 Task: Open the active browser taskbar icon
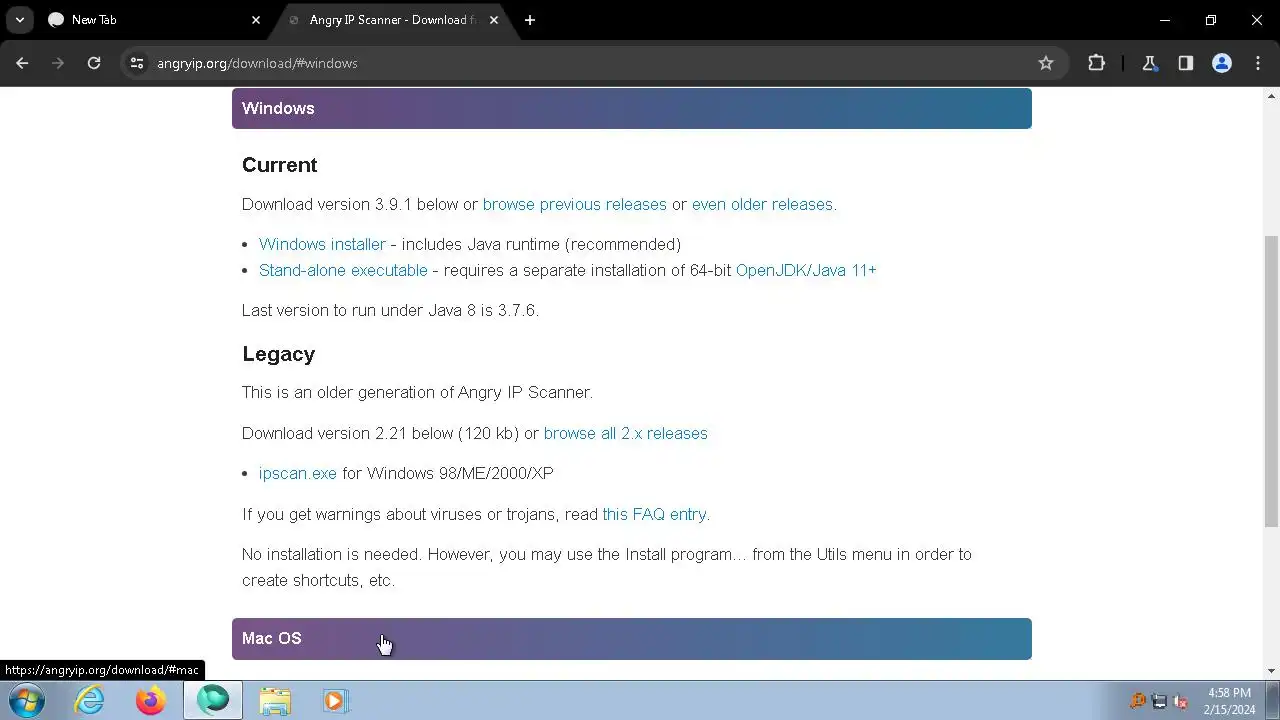click(213, 701)
